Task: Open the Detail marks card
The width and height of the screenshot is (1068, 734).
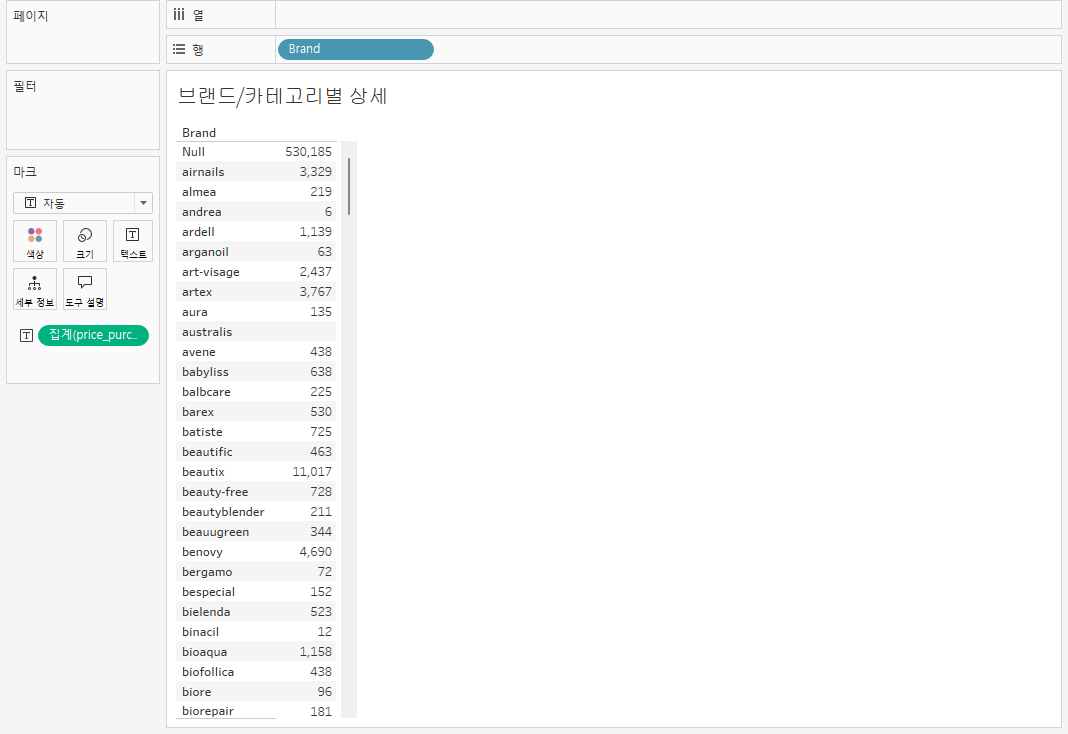Action: [35, 289]
